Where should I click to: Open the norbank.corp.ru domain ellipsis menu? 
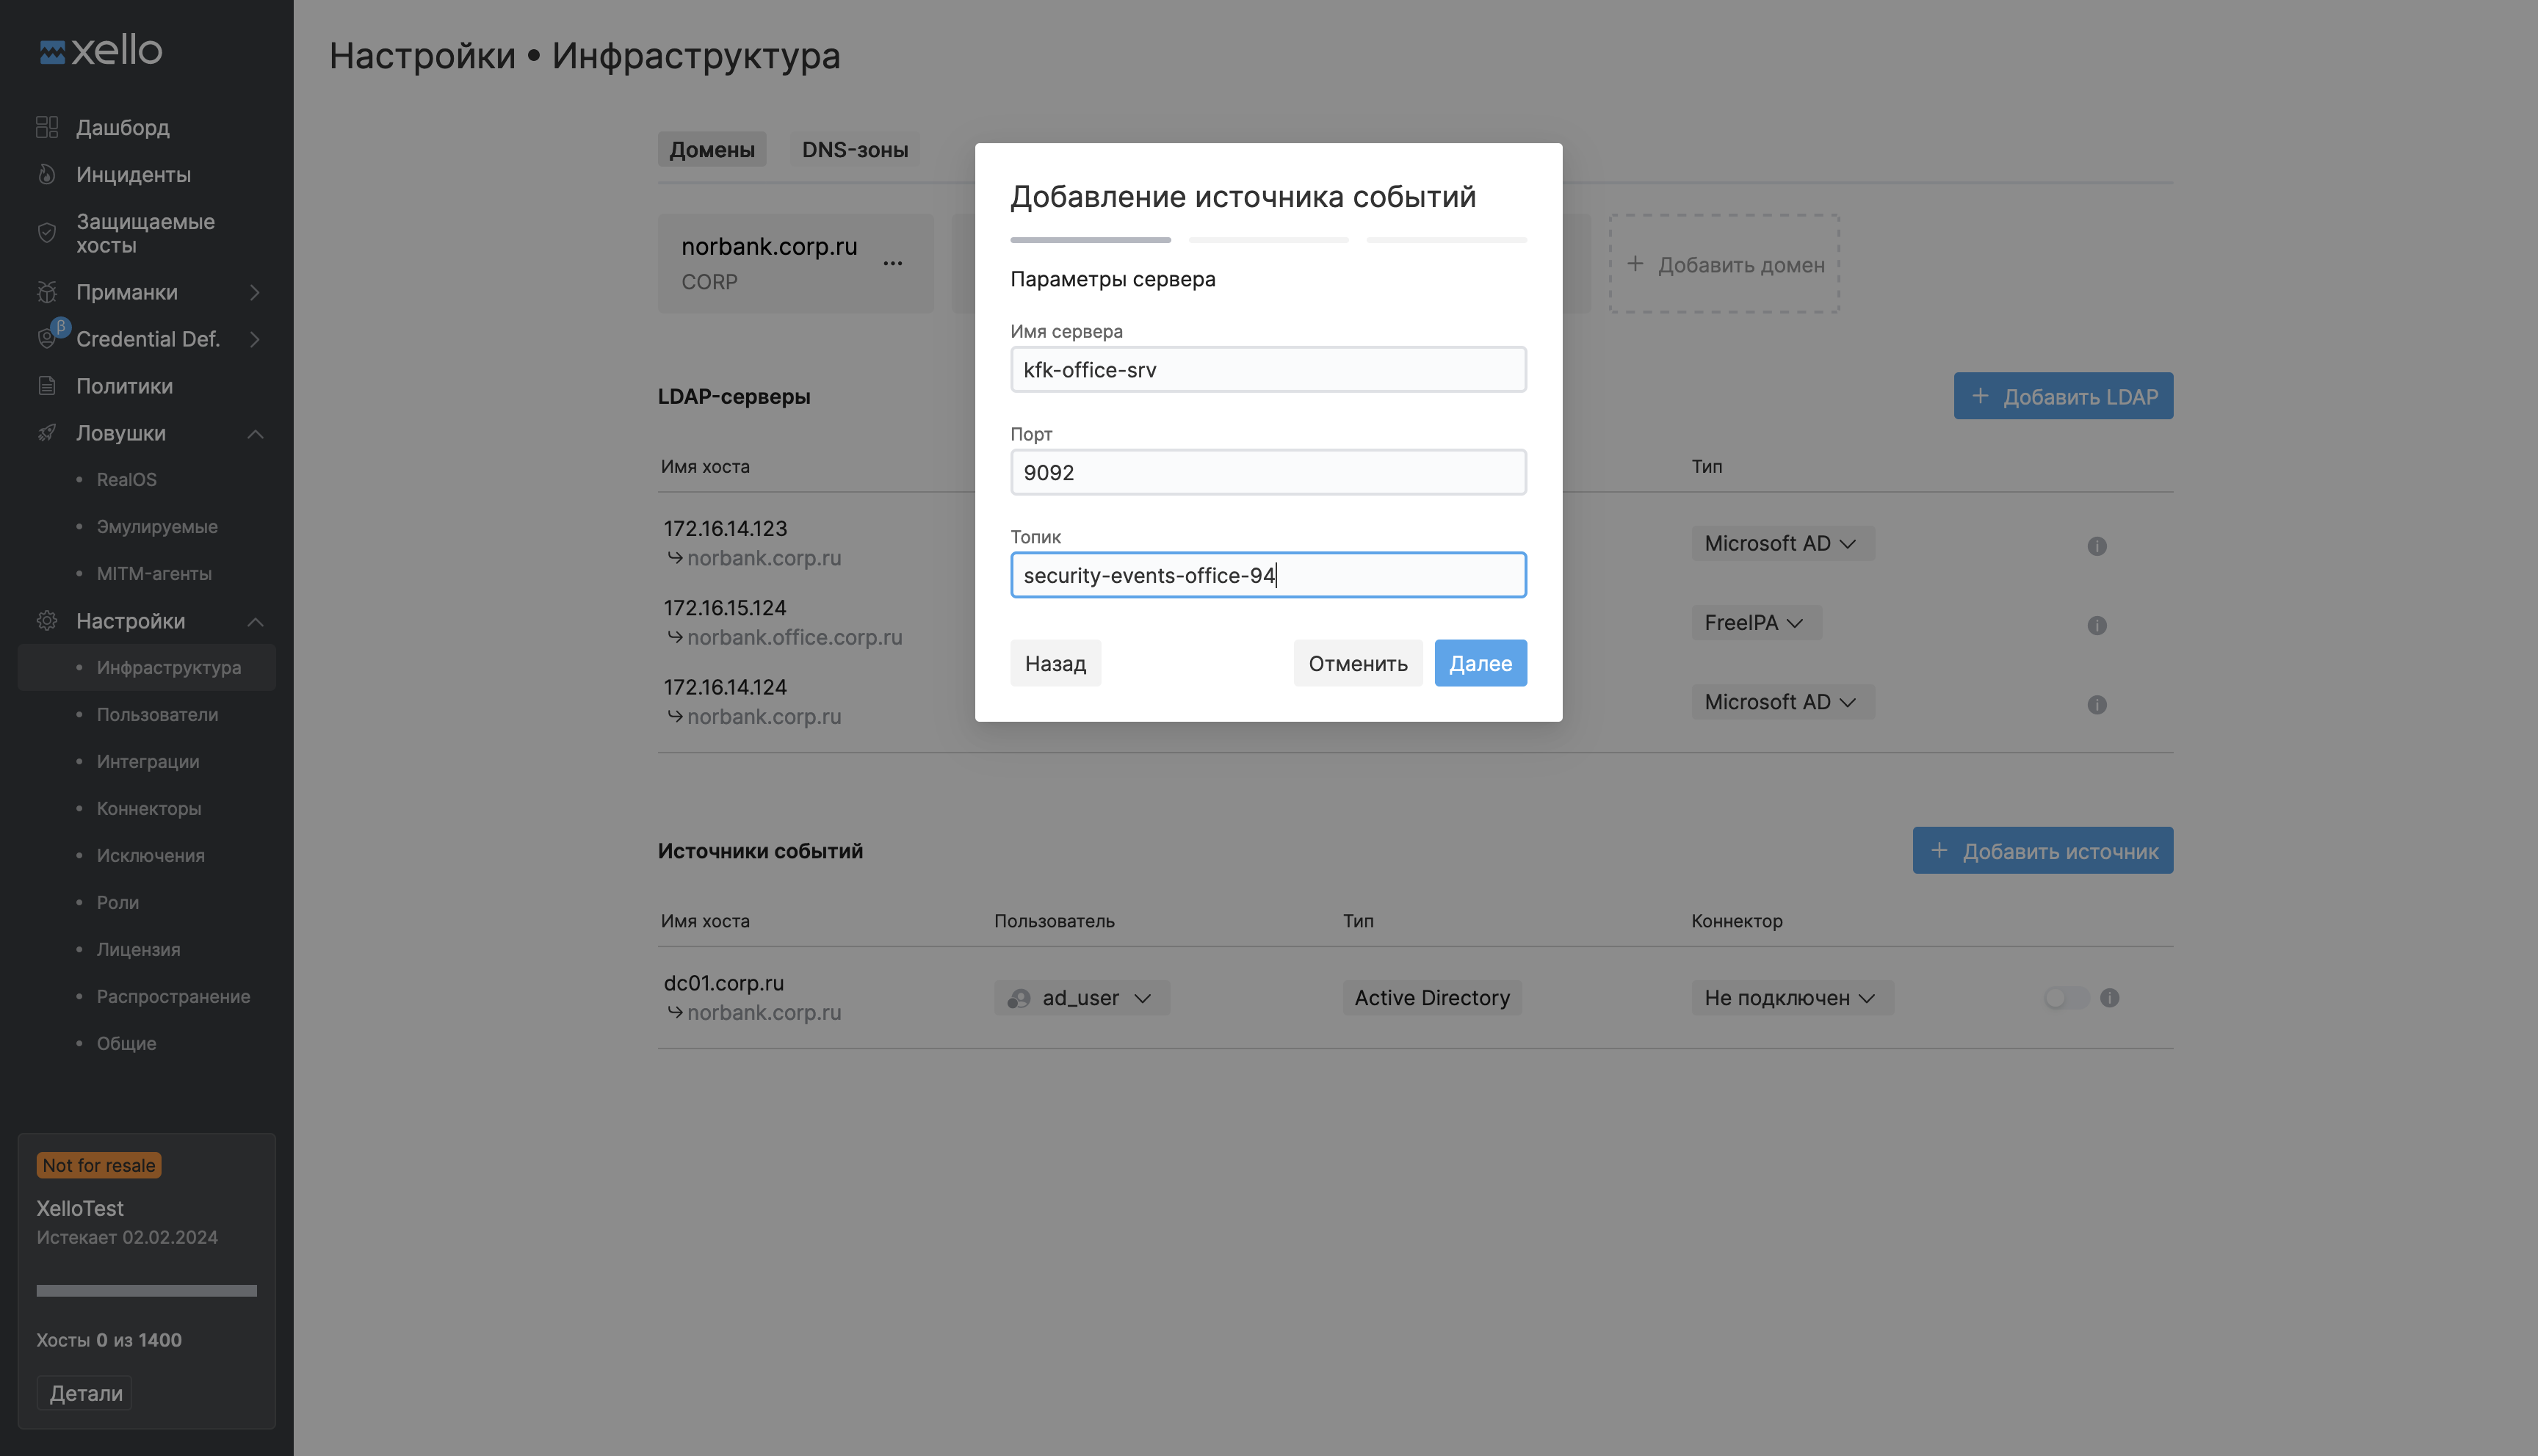pyautogui.click(x=892, y=263)
